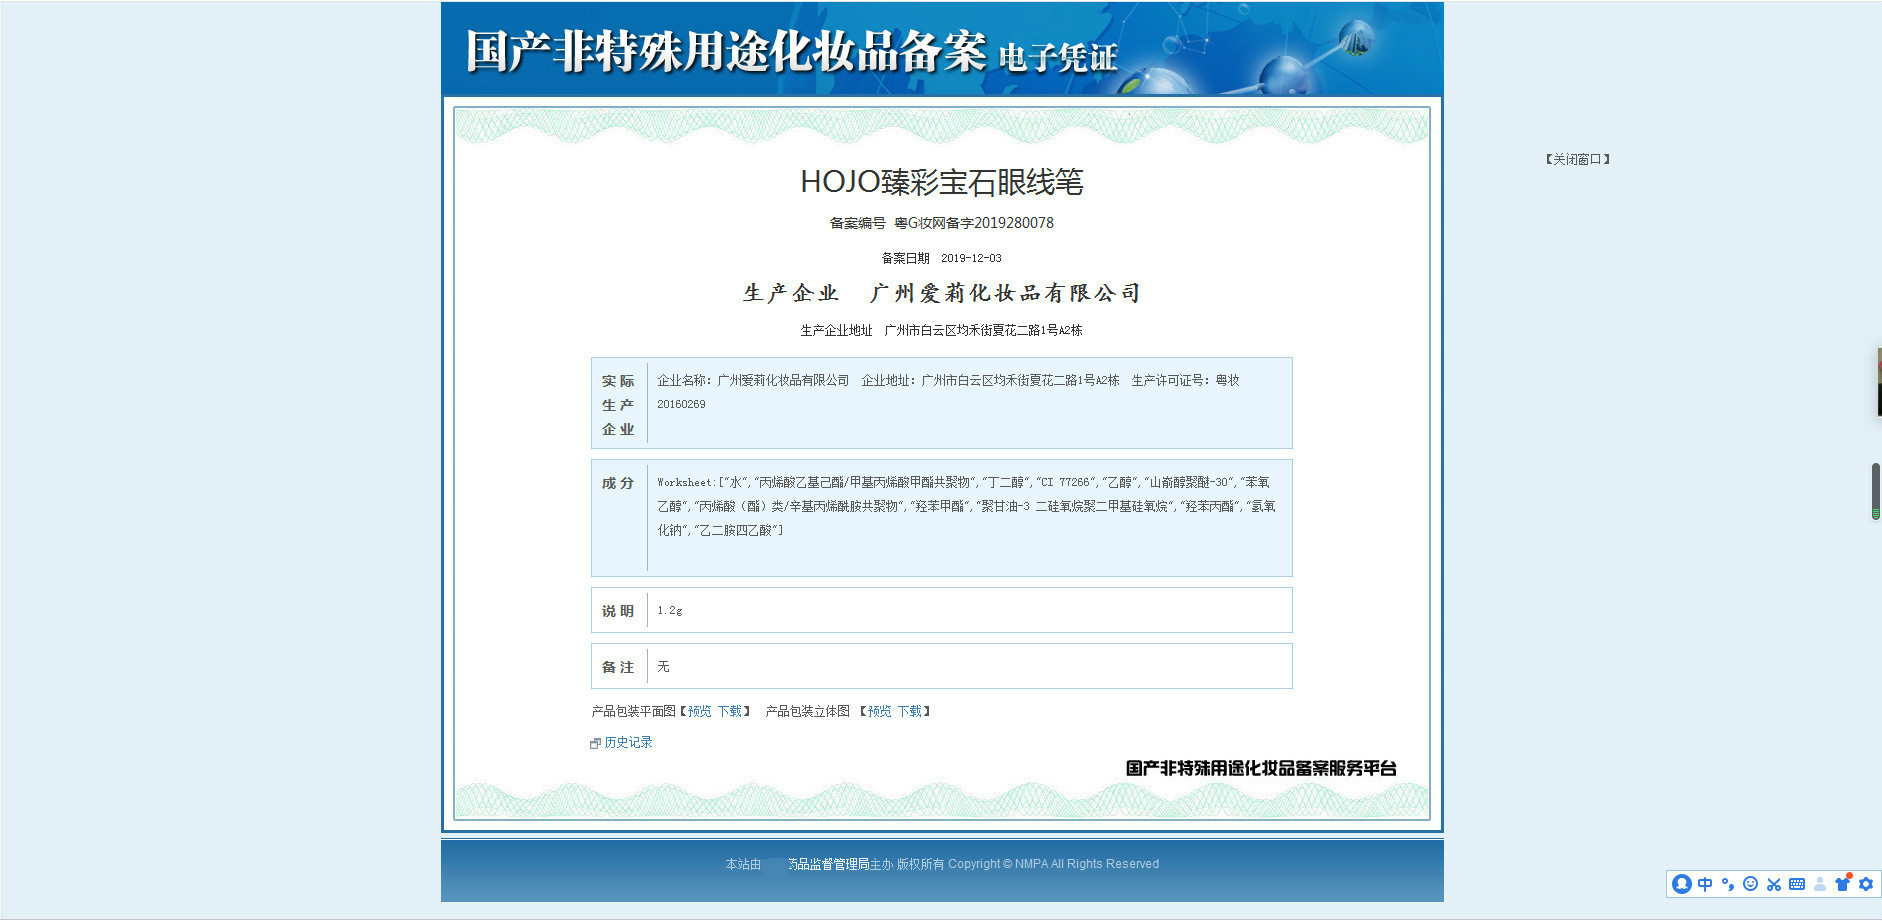Preview the 产品包装平面图 image
Viewport: 1882px width, 921px height.
(x=699, y=711)
